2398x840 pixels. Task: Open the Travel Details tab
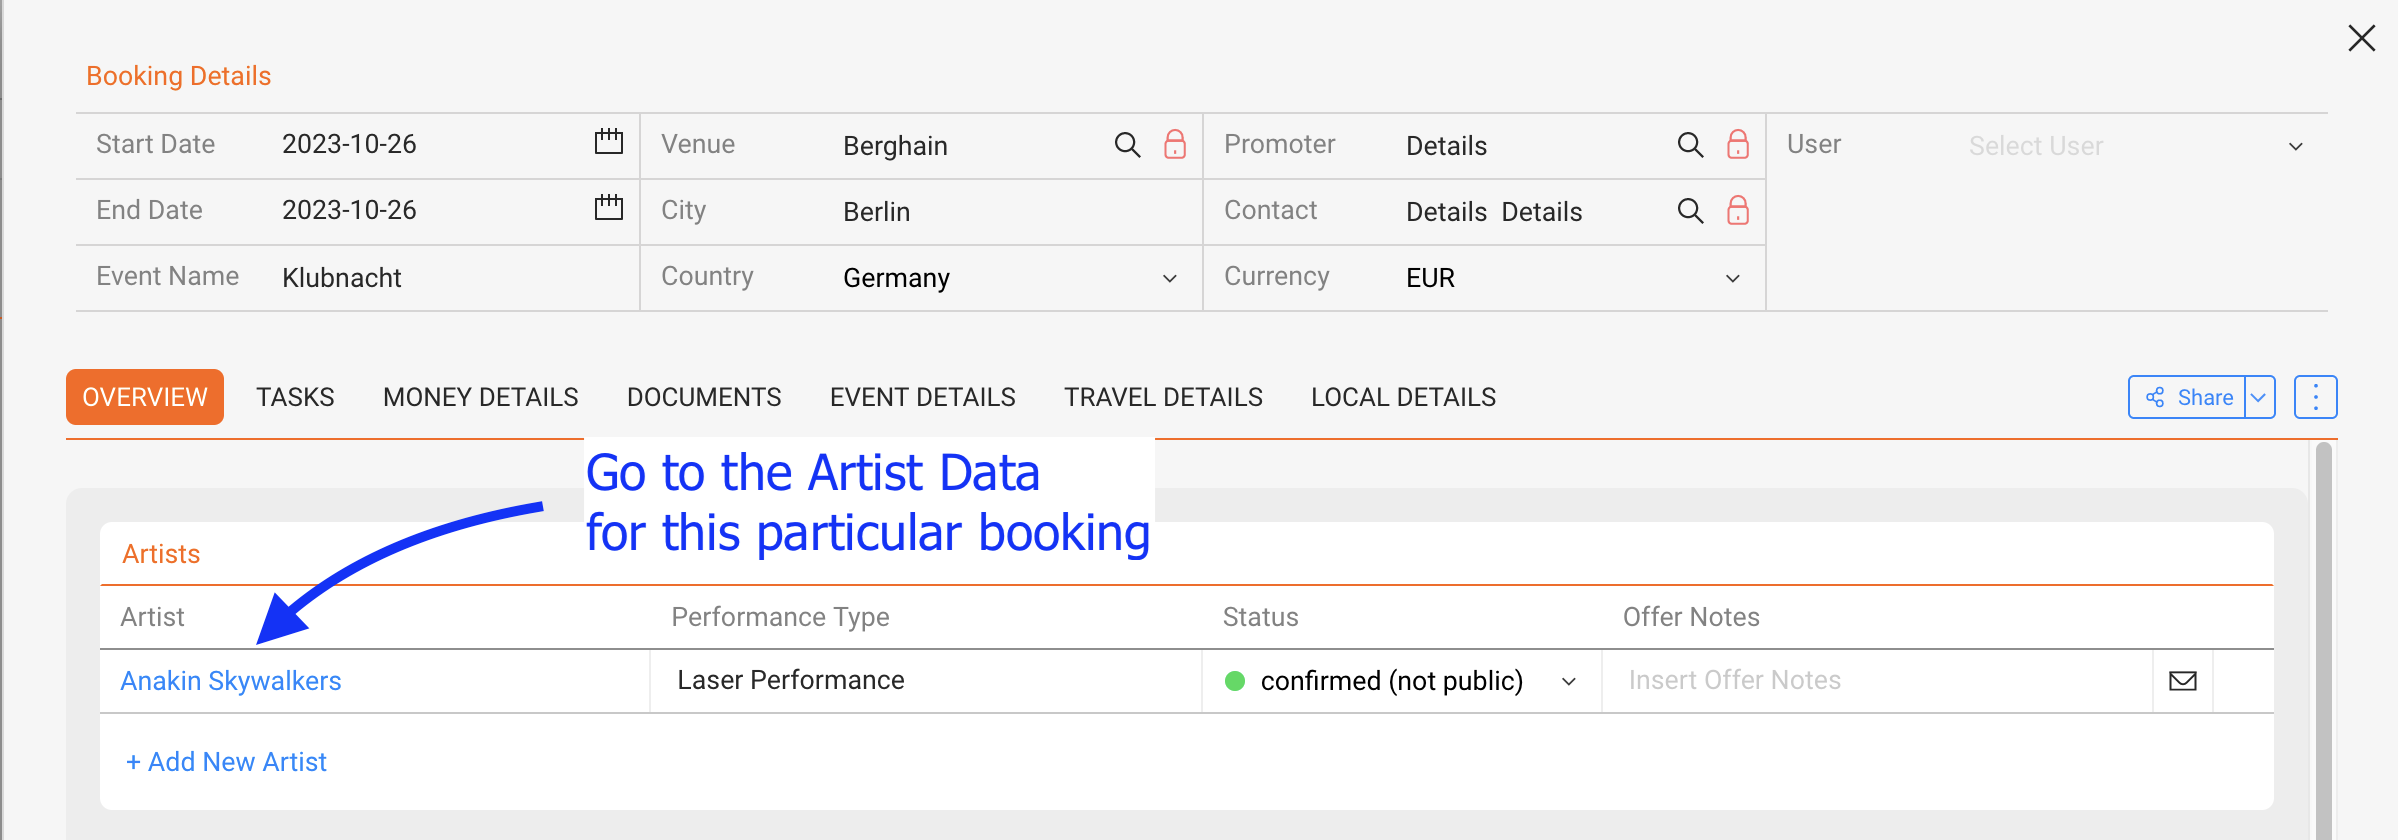click(x=1163, y=397)
